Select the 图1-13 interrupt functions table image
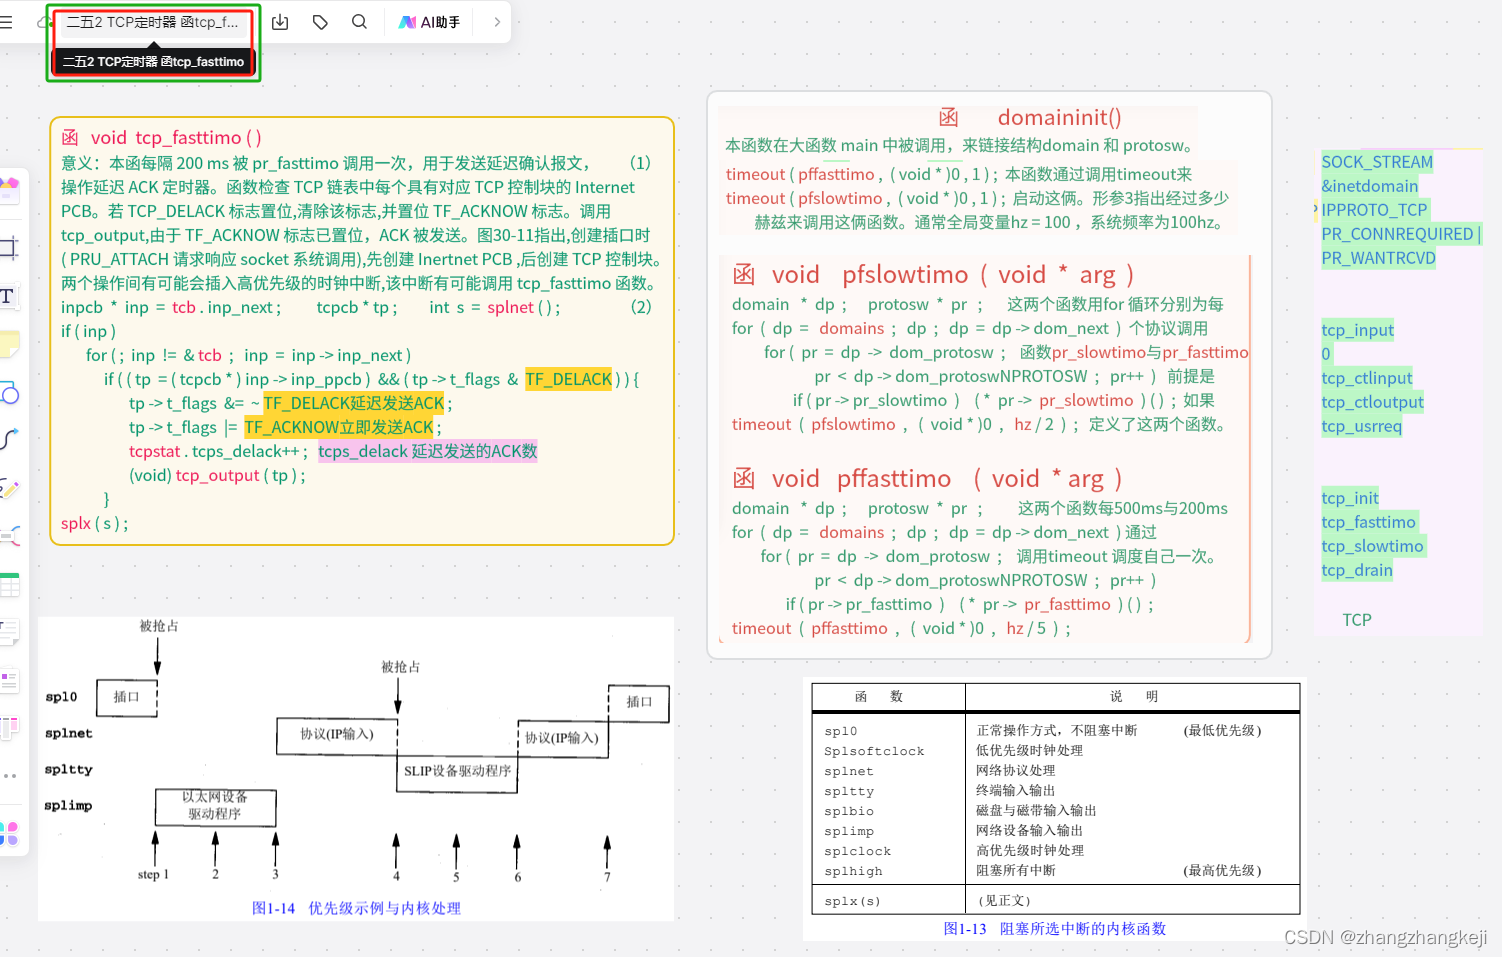Viewport: 1502px width, 957px height. (x=1055, y=808)
